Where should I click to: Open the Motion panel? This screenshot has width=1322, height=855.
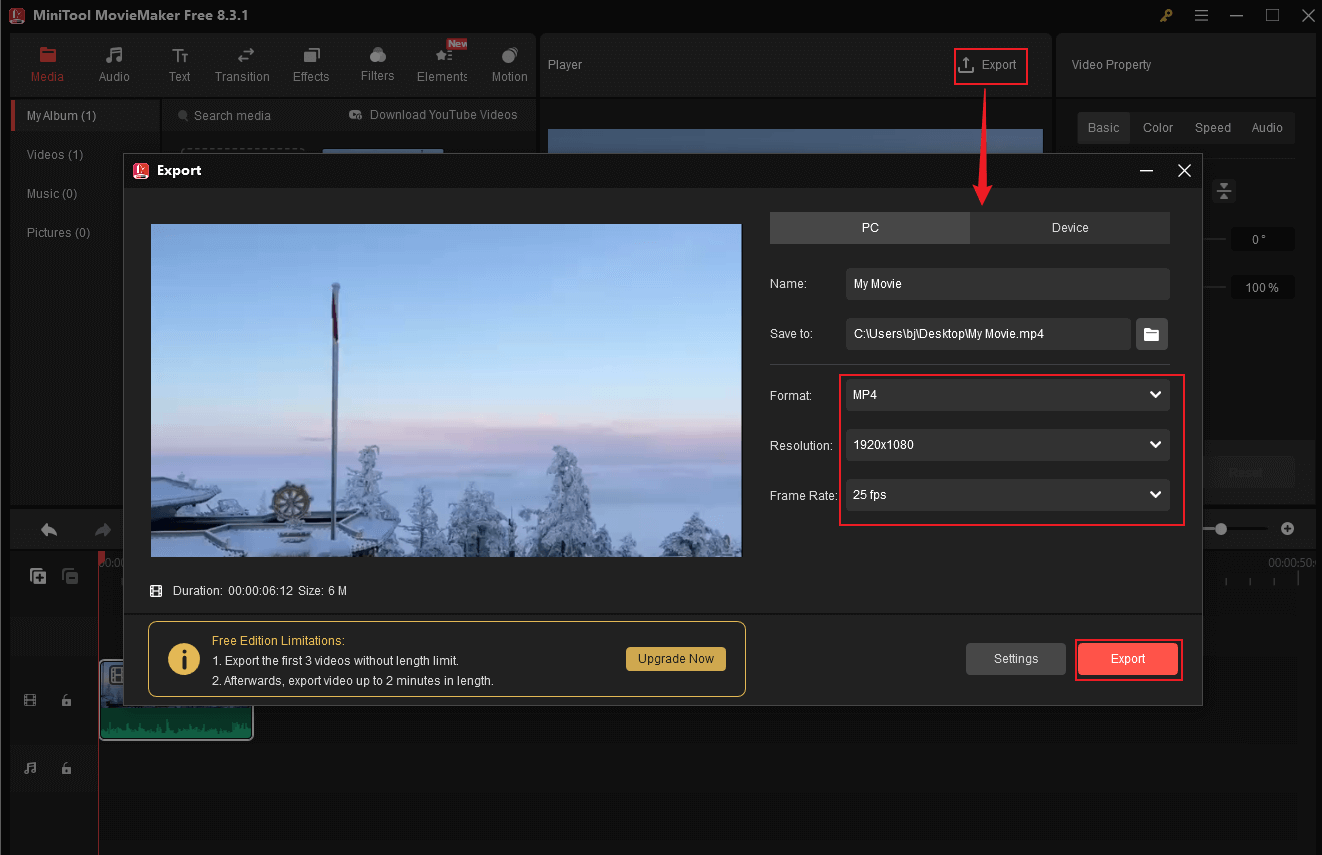pyautogui.click(x=509, y=64)
